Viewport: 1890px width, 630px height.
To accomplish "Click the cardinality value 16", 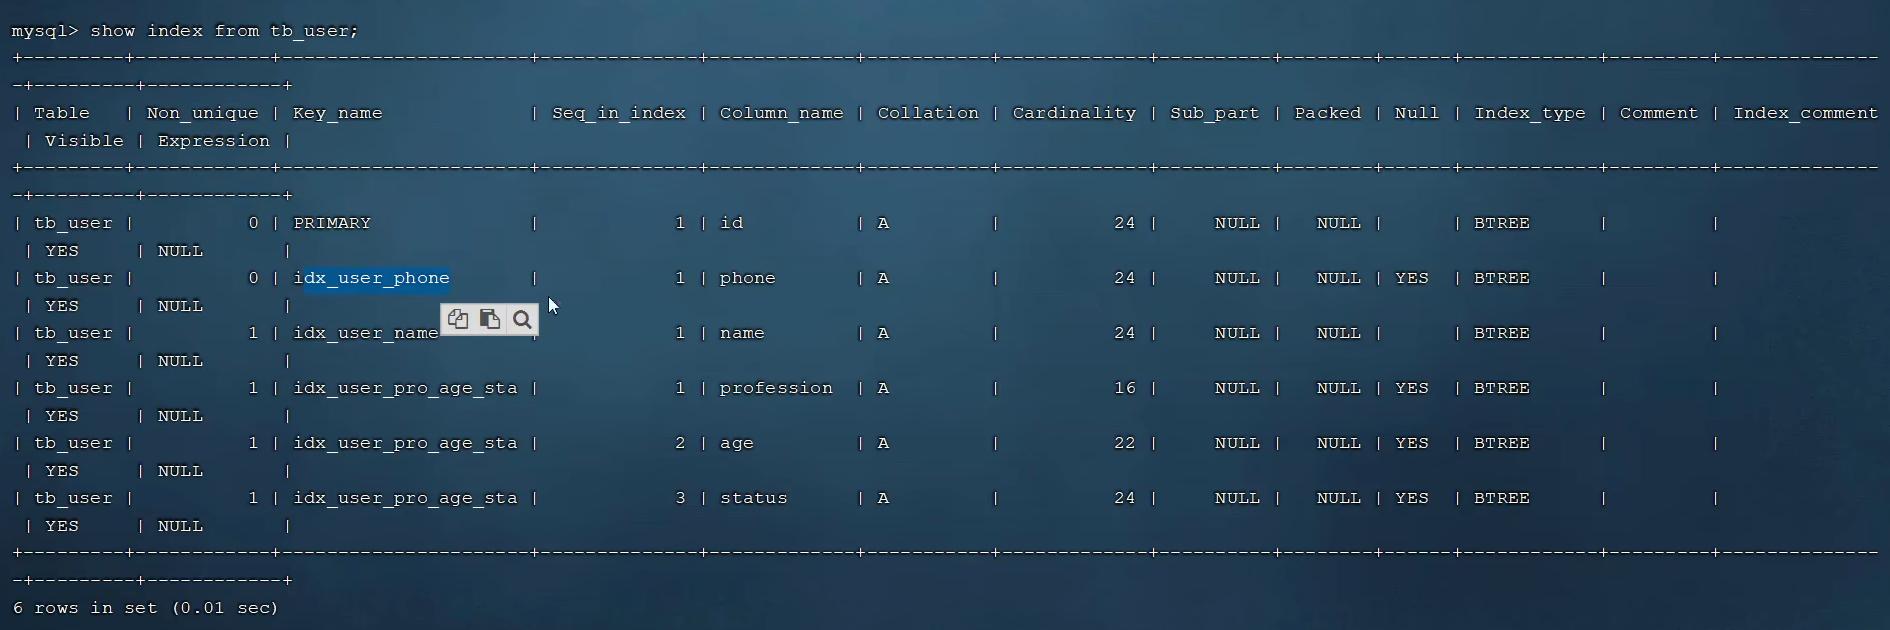I will click(x=1125, y=388).
